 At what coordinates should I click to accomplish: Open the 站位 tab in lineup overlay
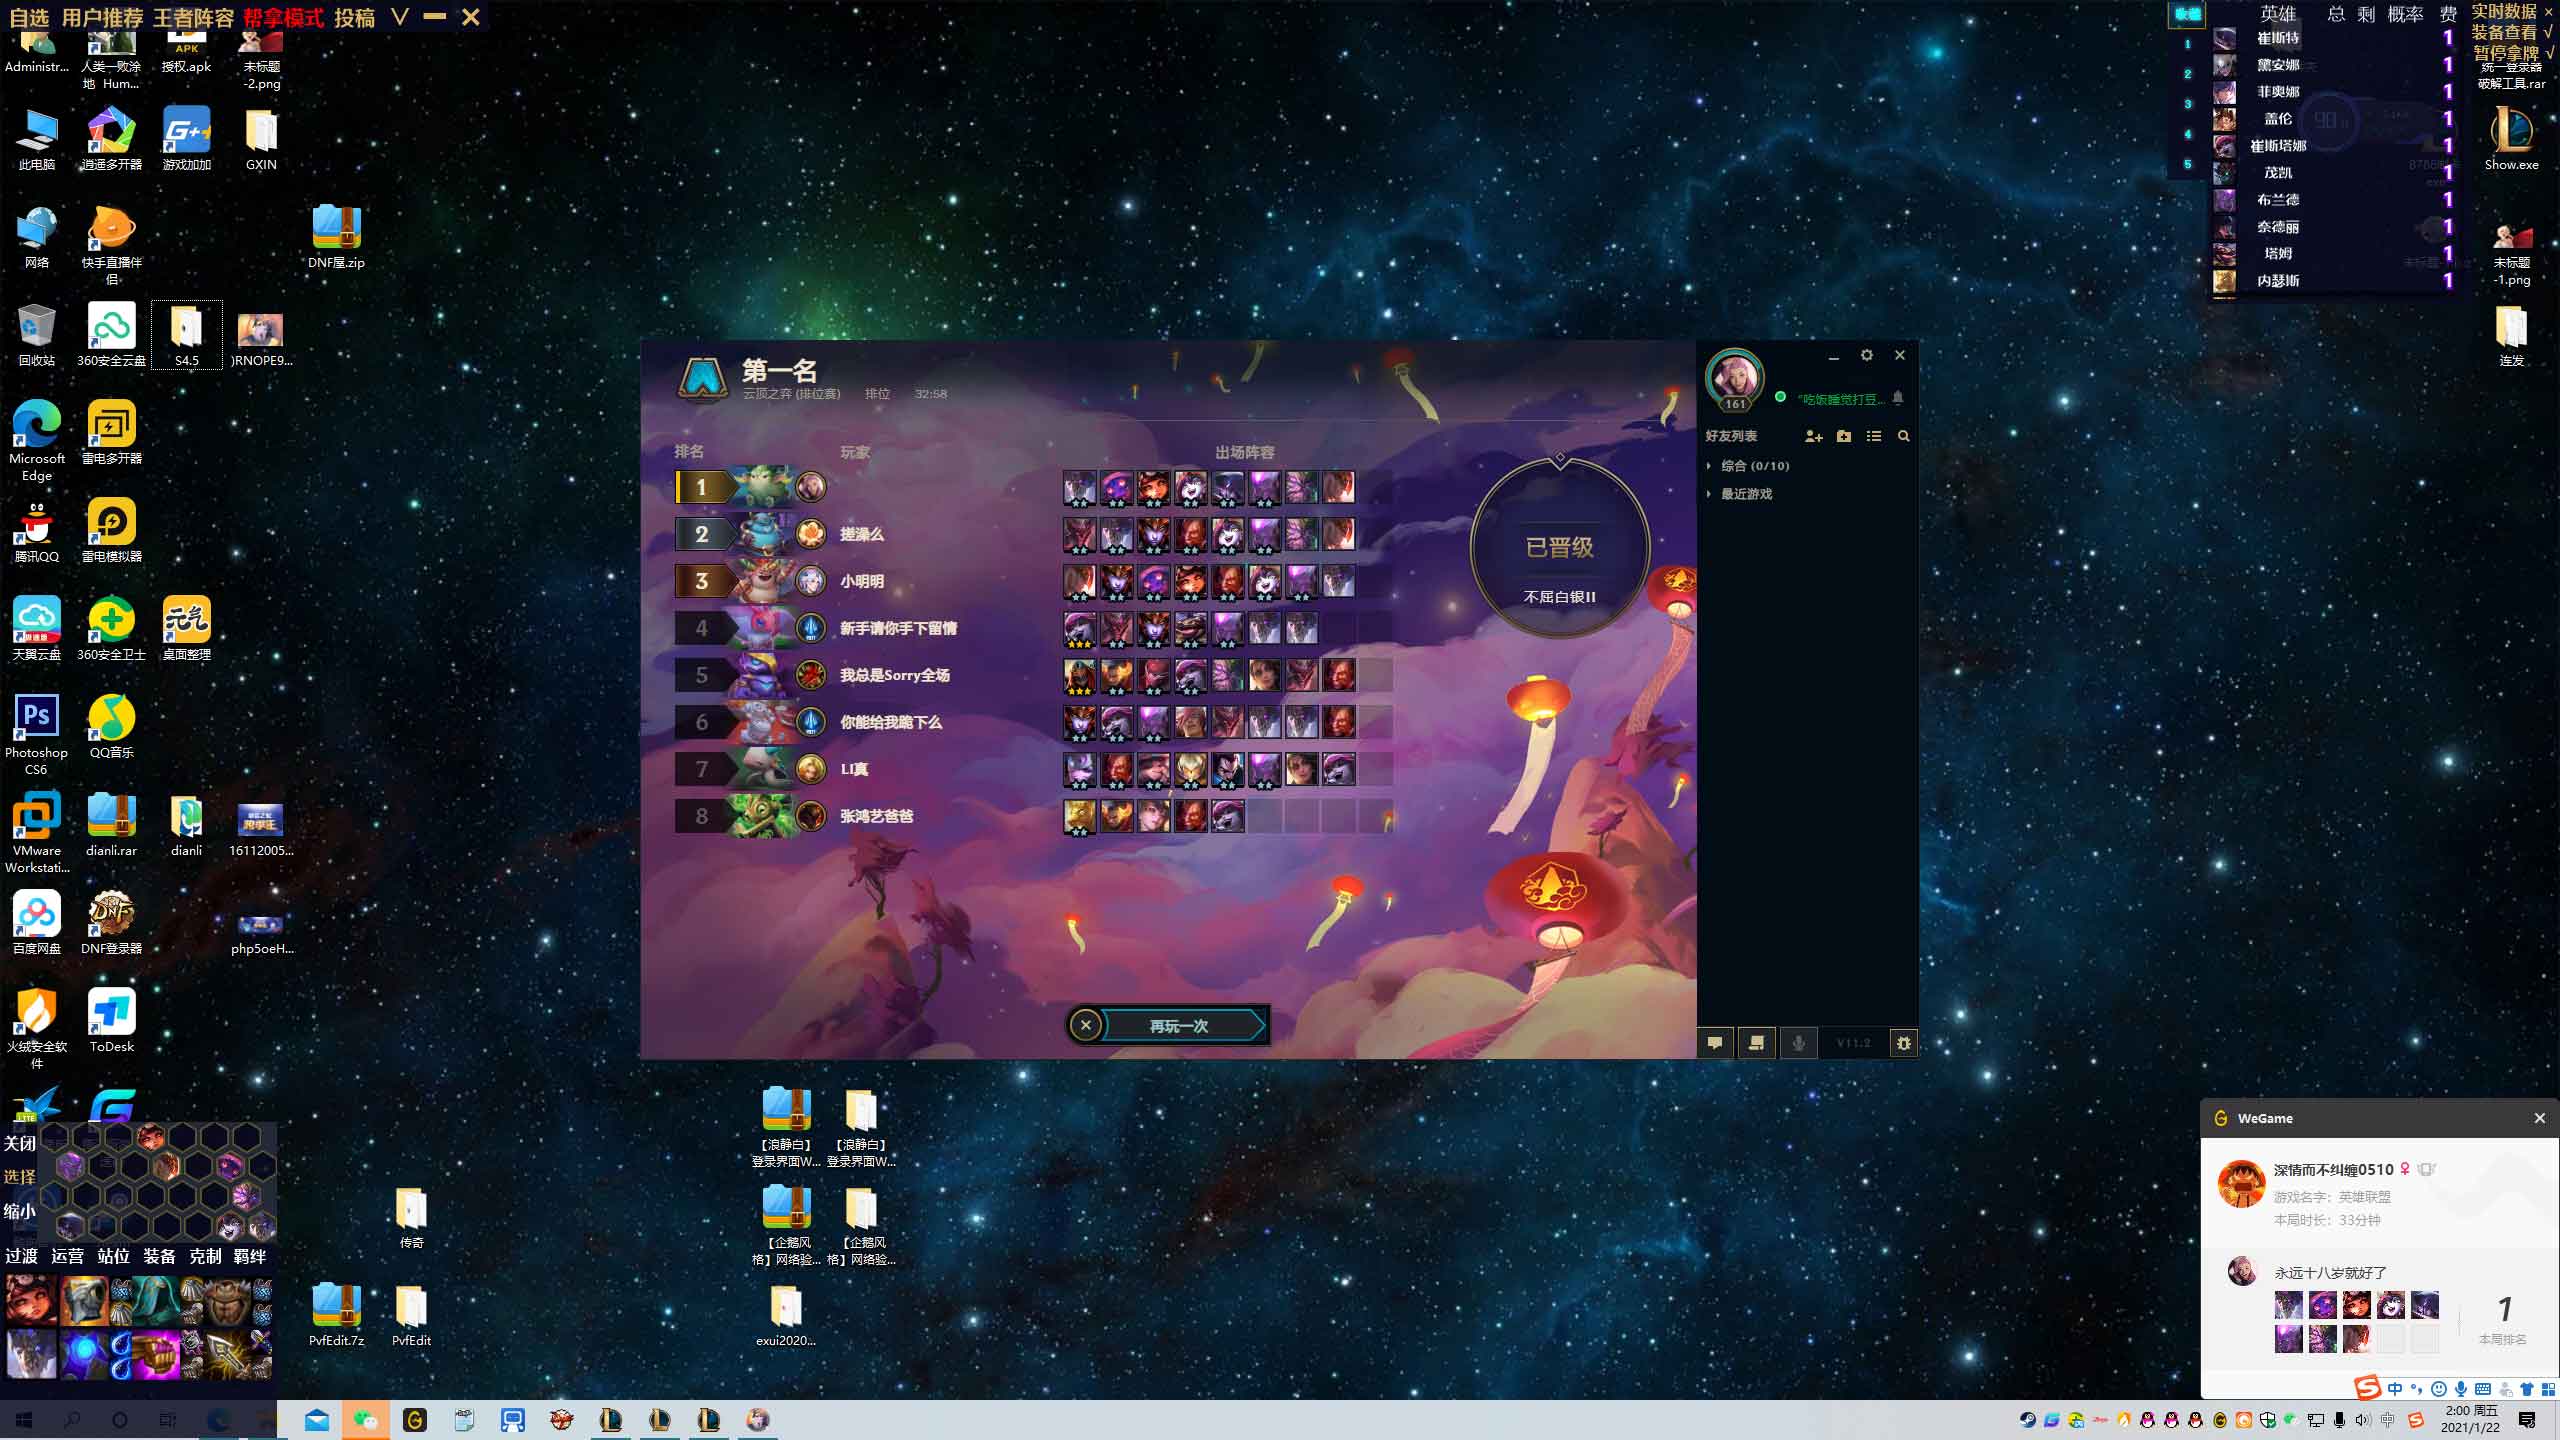pyautogui.click(x=113, y=1256)
